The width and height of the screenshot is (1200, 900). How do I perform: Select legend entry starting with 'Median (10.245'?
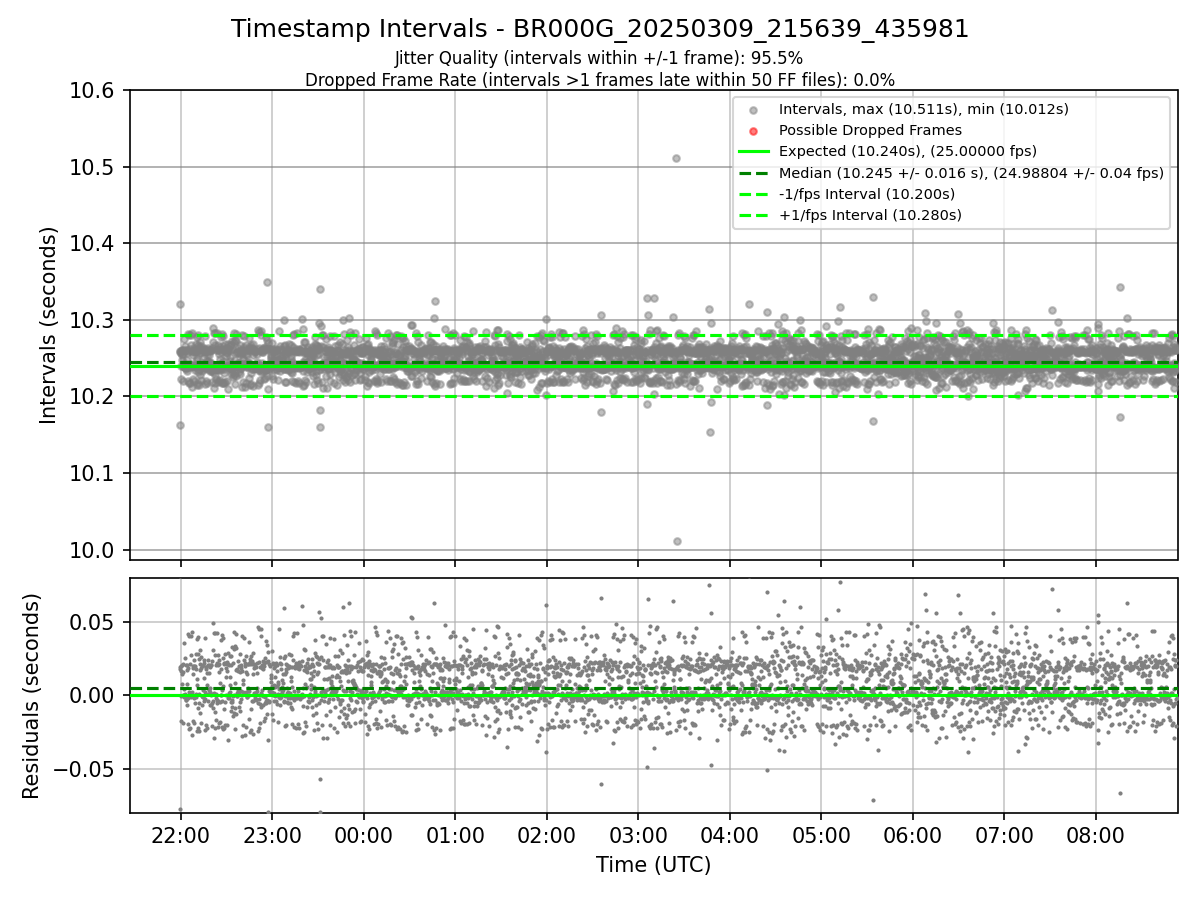pyautogui.click(x=972, y=172)
